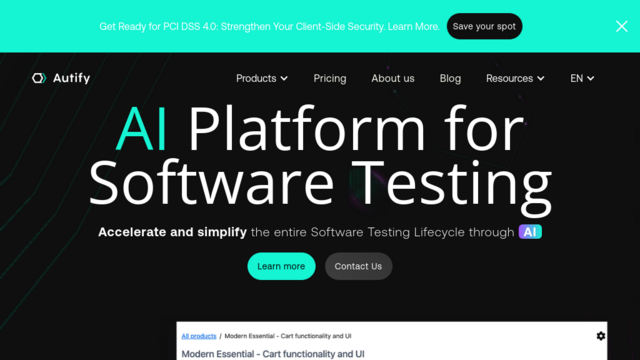Expand the Resources dropdown menu

coord(515,78)
